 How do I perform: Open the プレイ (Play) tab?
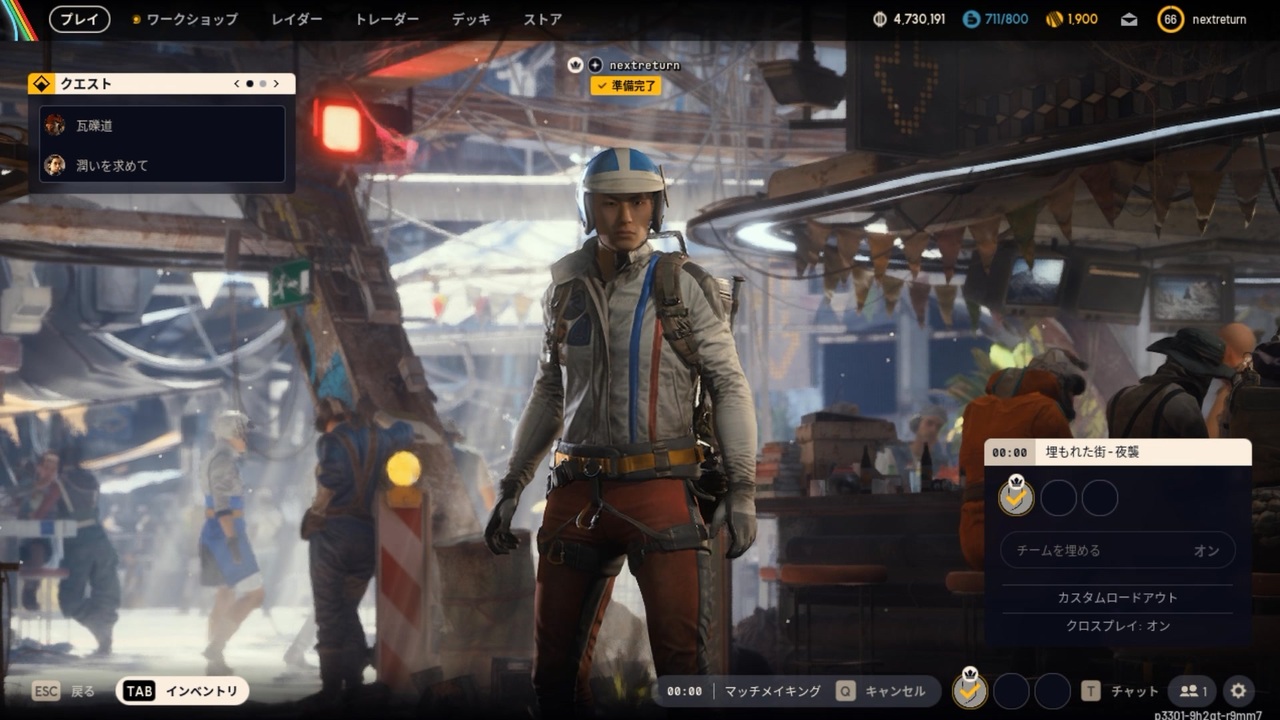point(80,19)
